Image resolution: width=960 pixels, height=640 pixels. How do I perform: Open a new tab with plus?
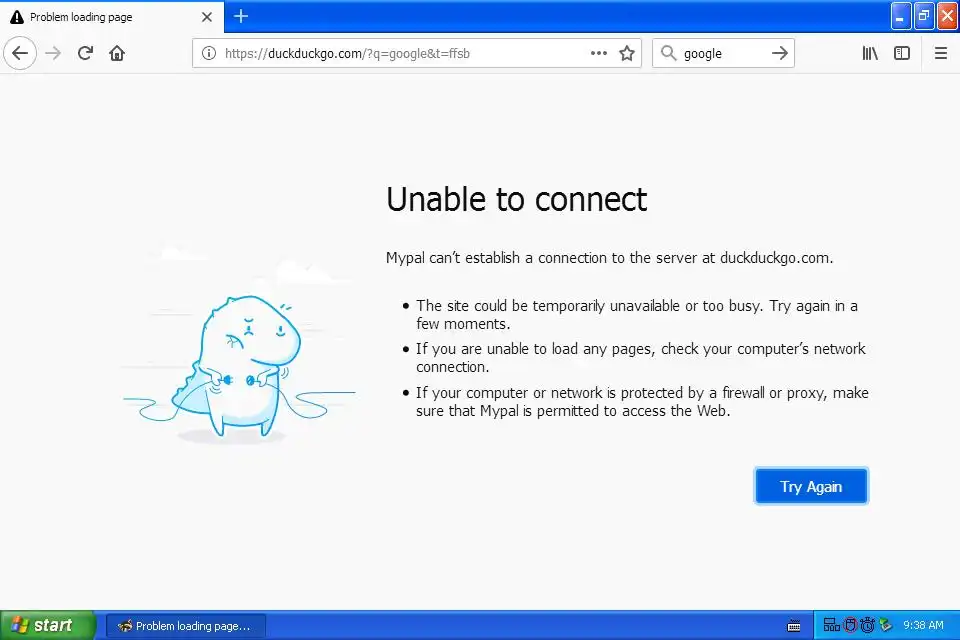(241, 17)
